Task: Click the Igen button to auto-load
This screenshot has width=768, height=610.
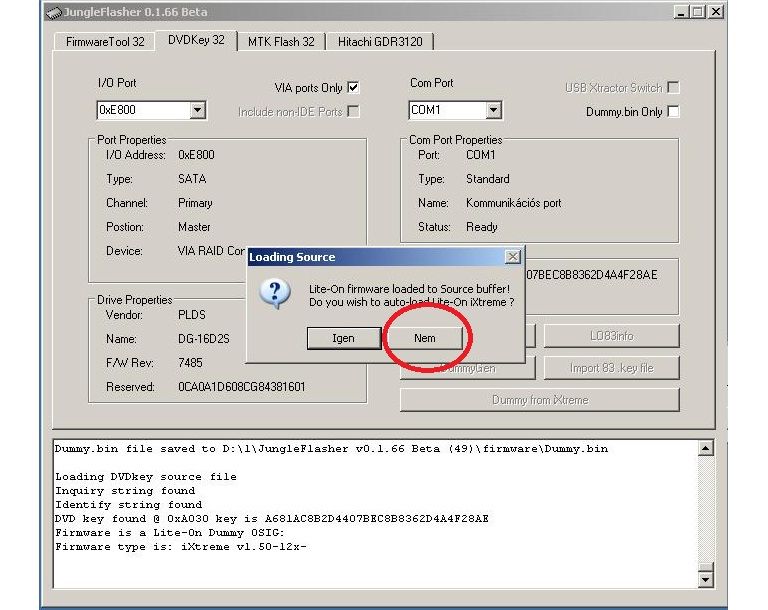Action: click(x=343, y=338)
